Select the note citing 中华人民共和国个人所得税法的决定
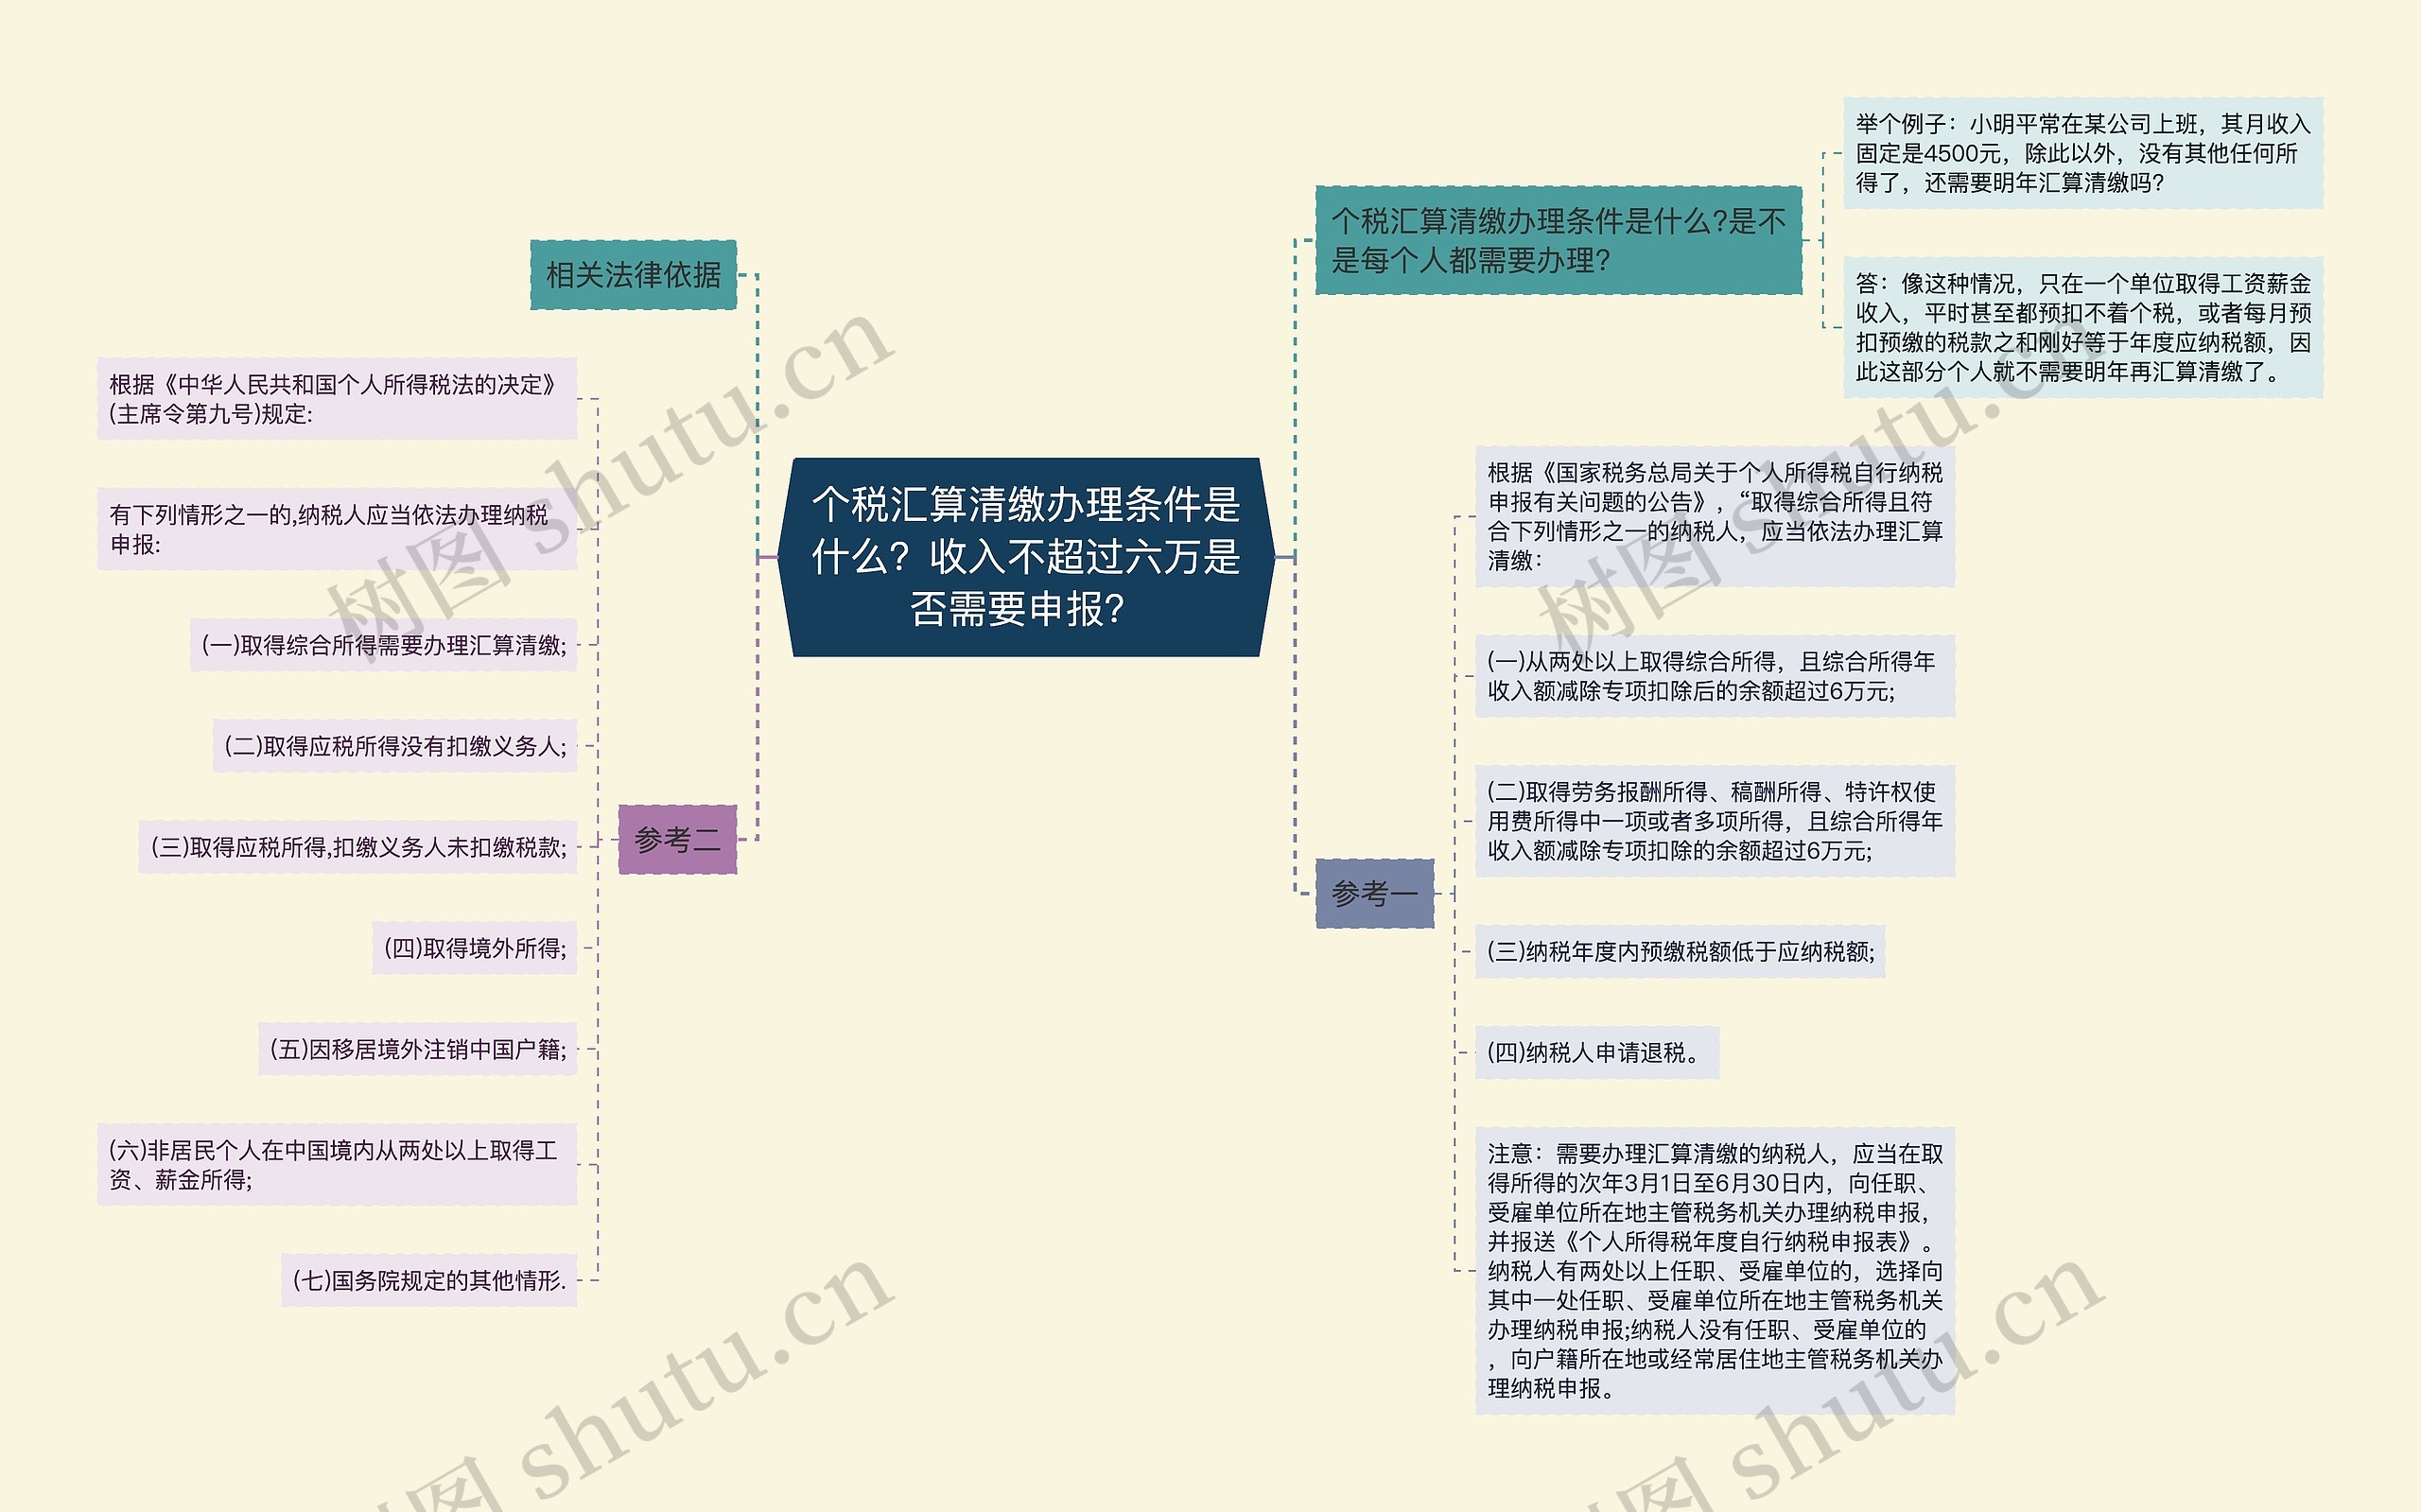 [337, 399]
